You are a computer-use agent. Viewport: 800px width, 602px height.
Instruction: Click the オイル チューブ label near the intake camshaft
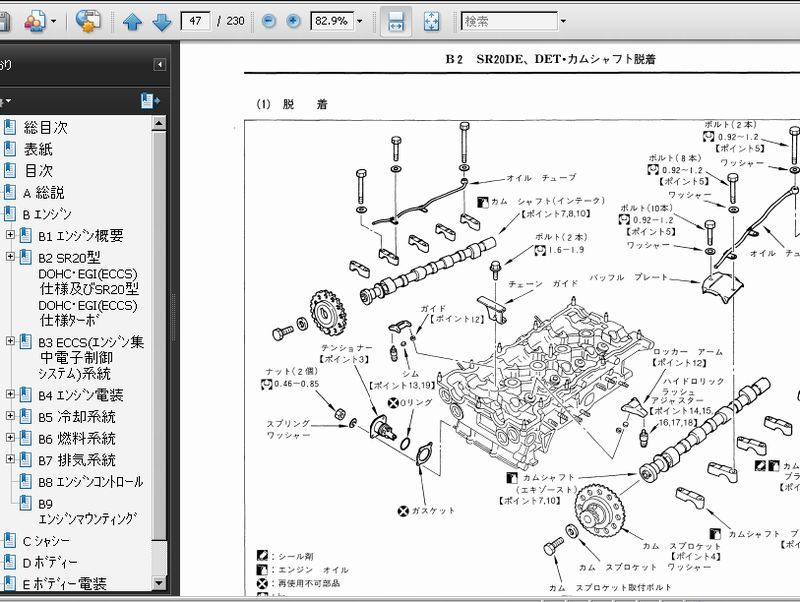pos(541,178)
